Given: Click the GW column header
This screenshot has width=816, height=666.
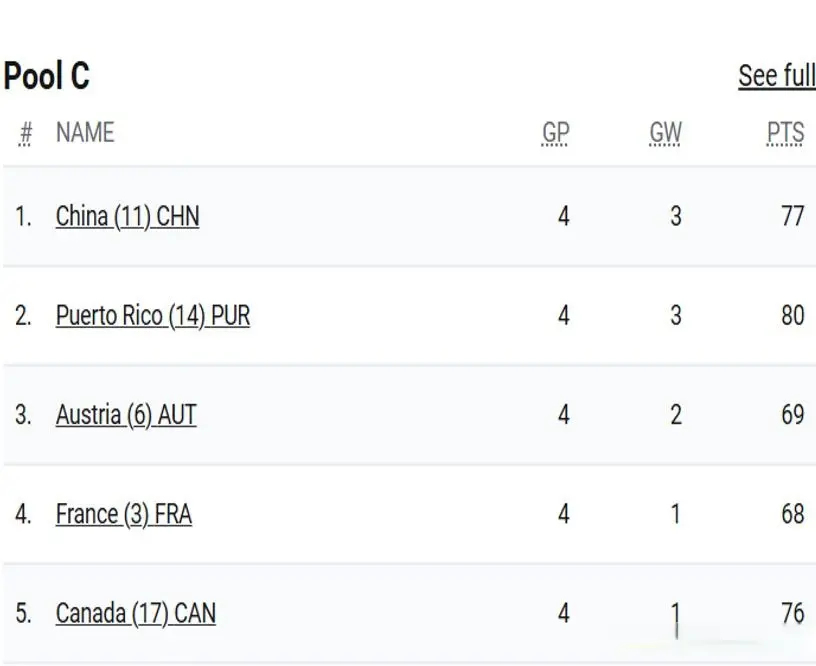Looking at the screenshot, I should [x=665, y=133].
